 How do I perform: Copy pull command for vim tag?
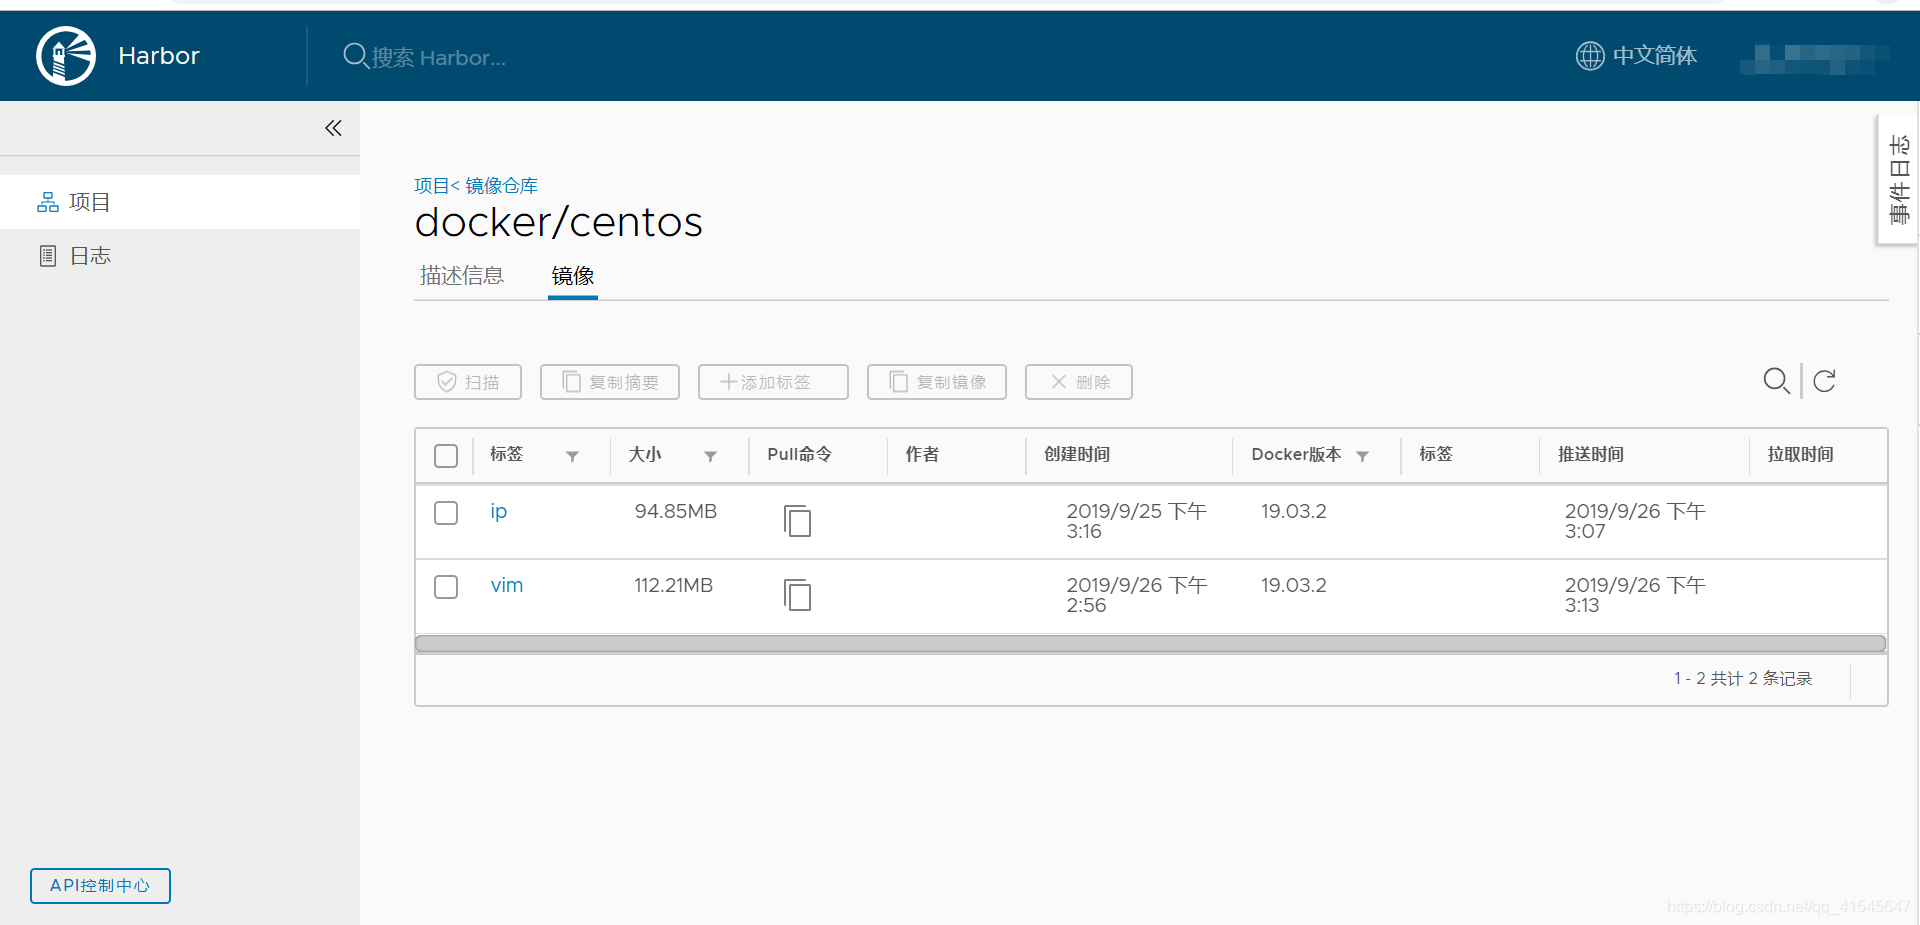click(797, 595)
